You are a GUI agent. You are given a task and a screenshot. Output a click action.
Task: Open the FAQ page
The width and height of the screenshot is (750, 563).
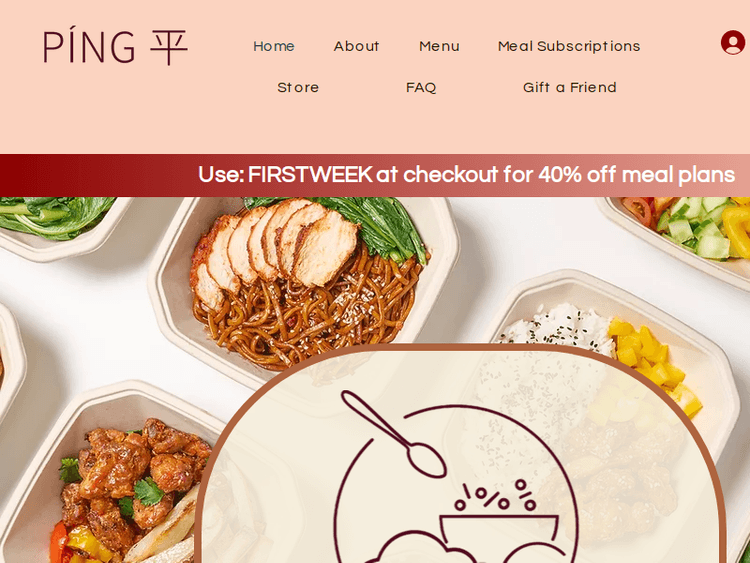pyautogui.click(x=421, y=88)
